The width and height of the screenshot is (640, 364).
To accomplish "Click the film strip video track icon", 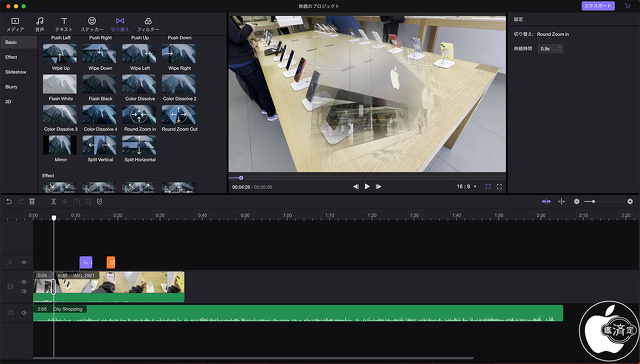I will [x=11, y=286].
